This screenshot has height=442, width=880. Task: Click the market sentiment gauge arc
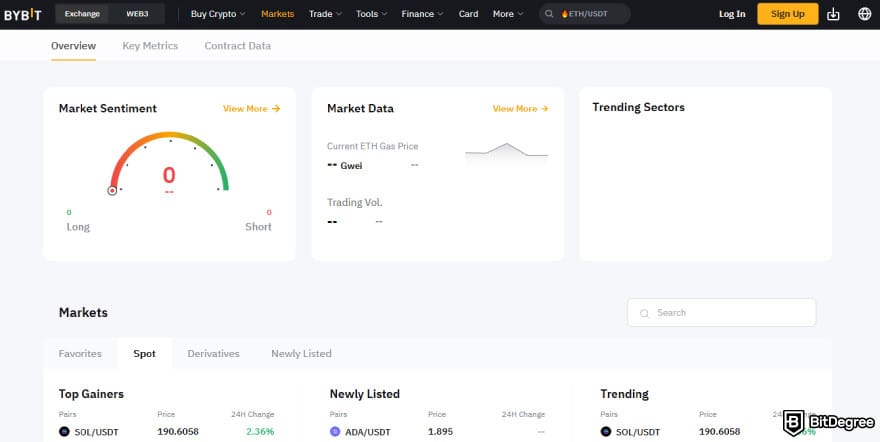tap(169, 162)
